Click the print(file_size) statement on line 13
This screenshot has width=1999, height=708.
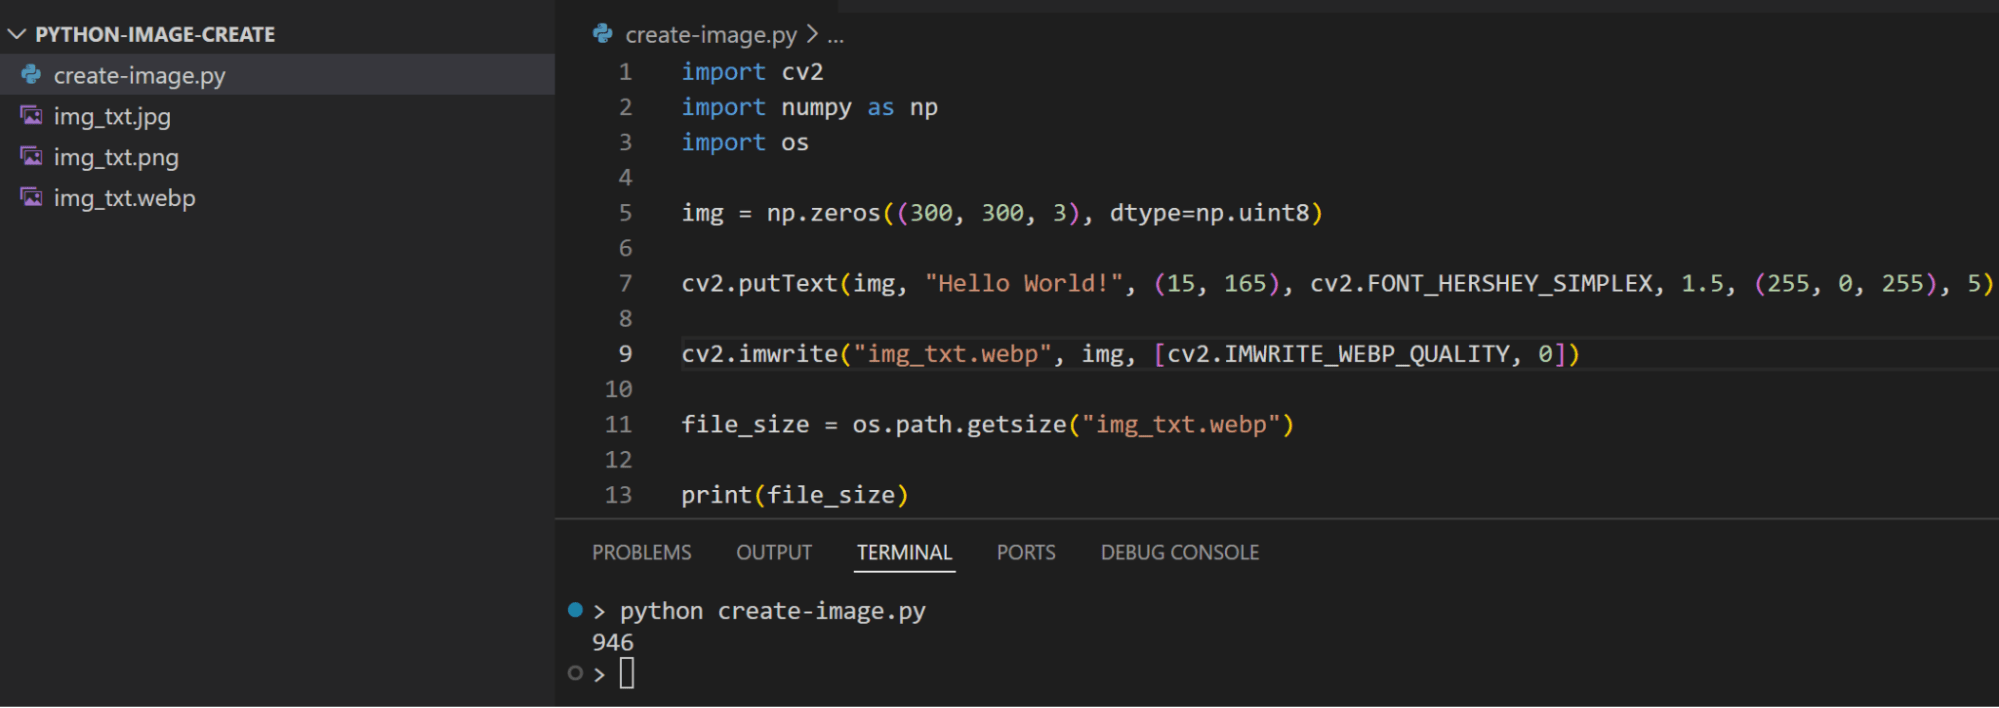point(794,495)
